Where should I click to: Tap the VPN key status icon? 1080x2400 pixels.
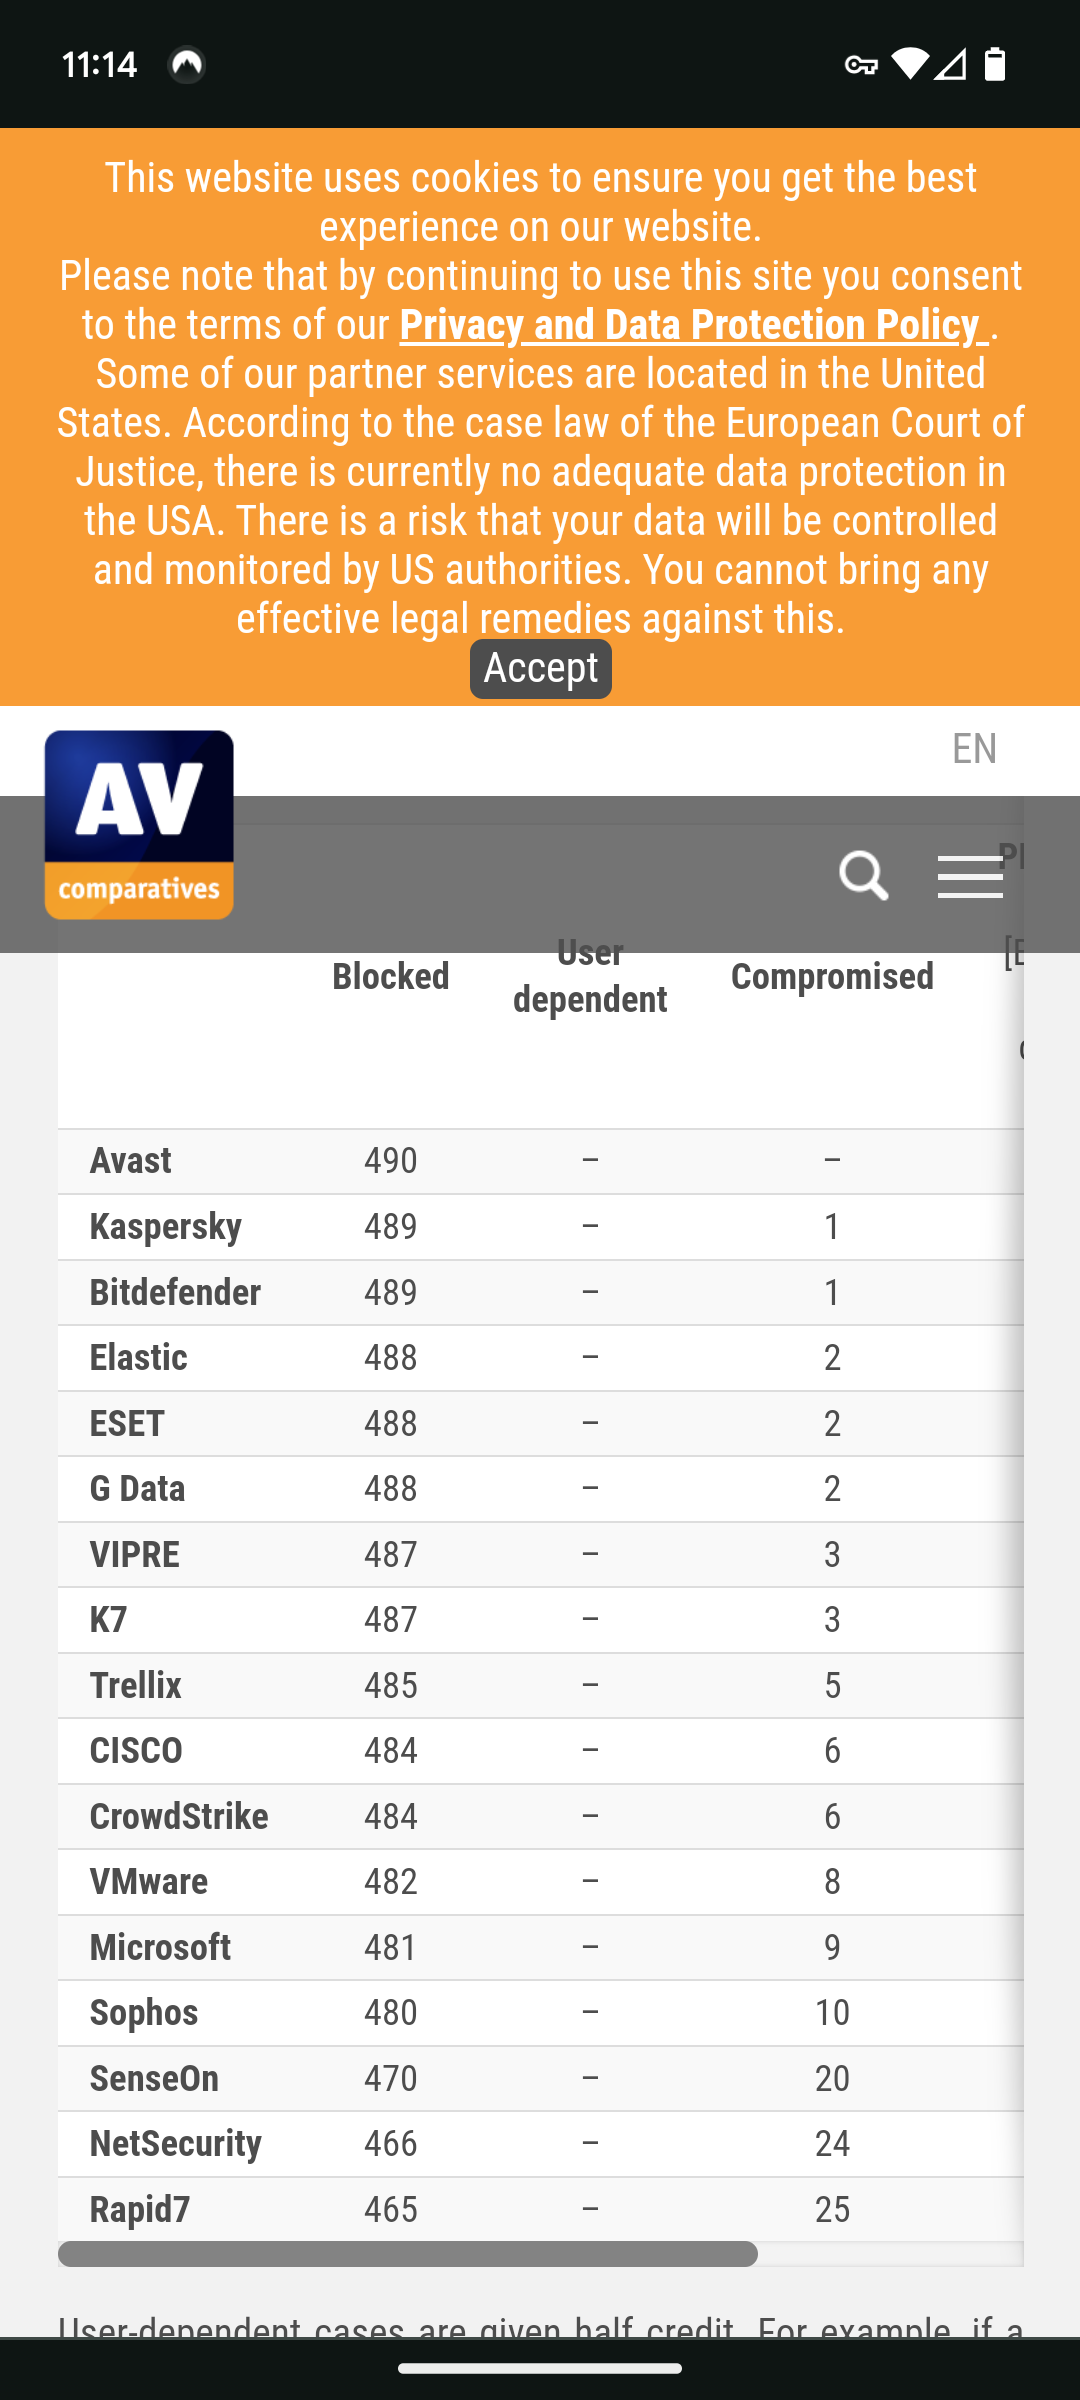860,65
